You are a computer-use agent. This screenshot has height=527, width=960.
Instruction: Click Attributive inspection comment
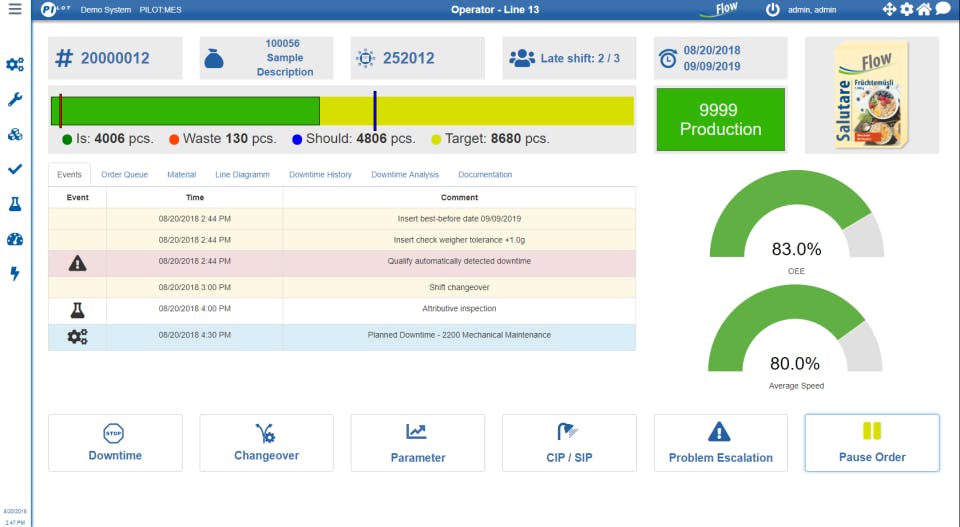459,308
